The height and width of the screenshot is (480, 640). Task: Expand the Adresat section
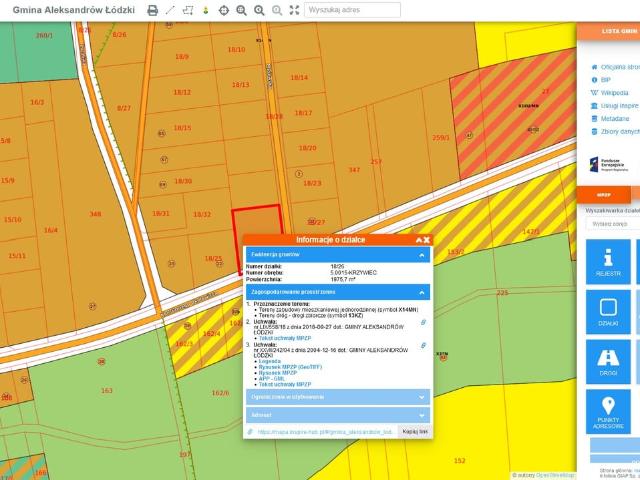423,414
